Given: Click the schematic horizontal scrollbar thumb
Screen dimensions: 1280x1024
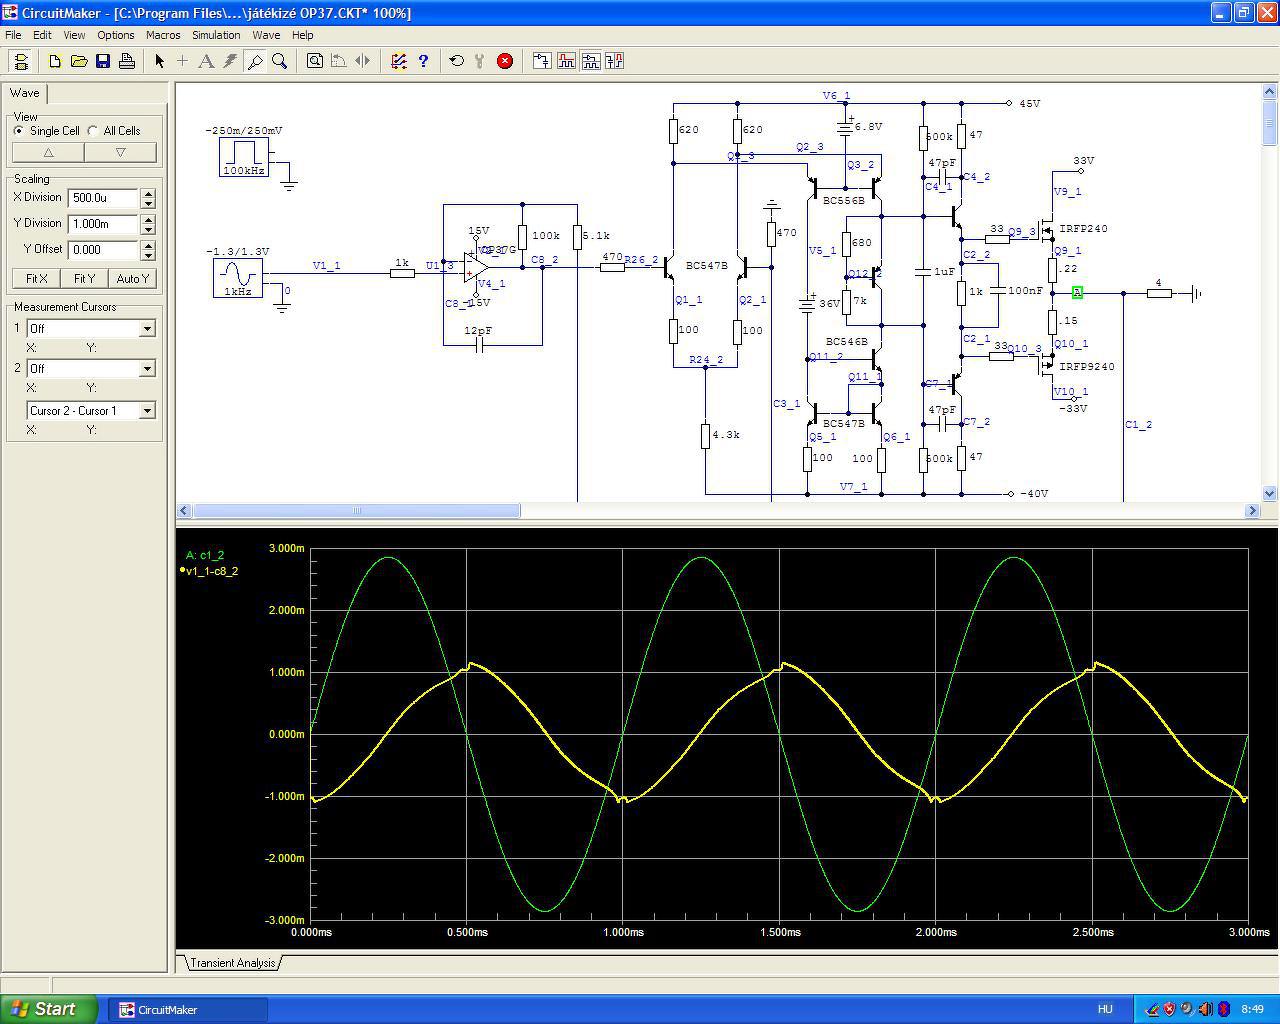Looking at the screenshot, I should click(x=356, y=511).
